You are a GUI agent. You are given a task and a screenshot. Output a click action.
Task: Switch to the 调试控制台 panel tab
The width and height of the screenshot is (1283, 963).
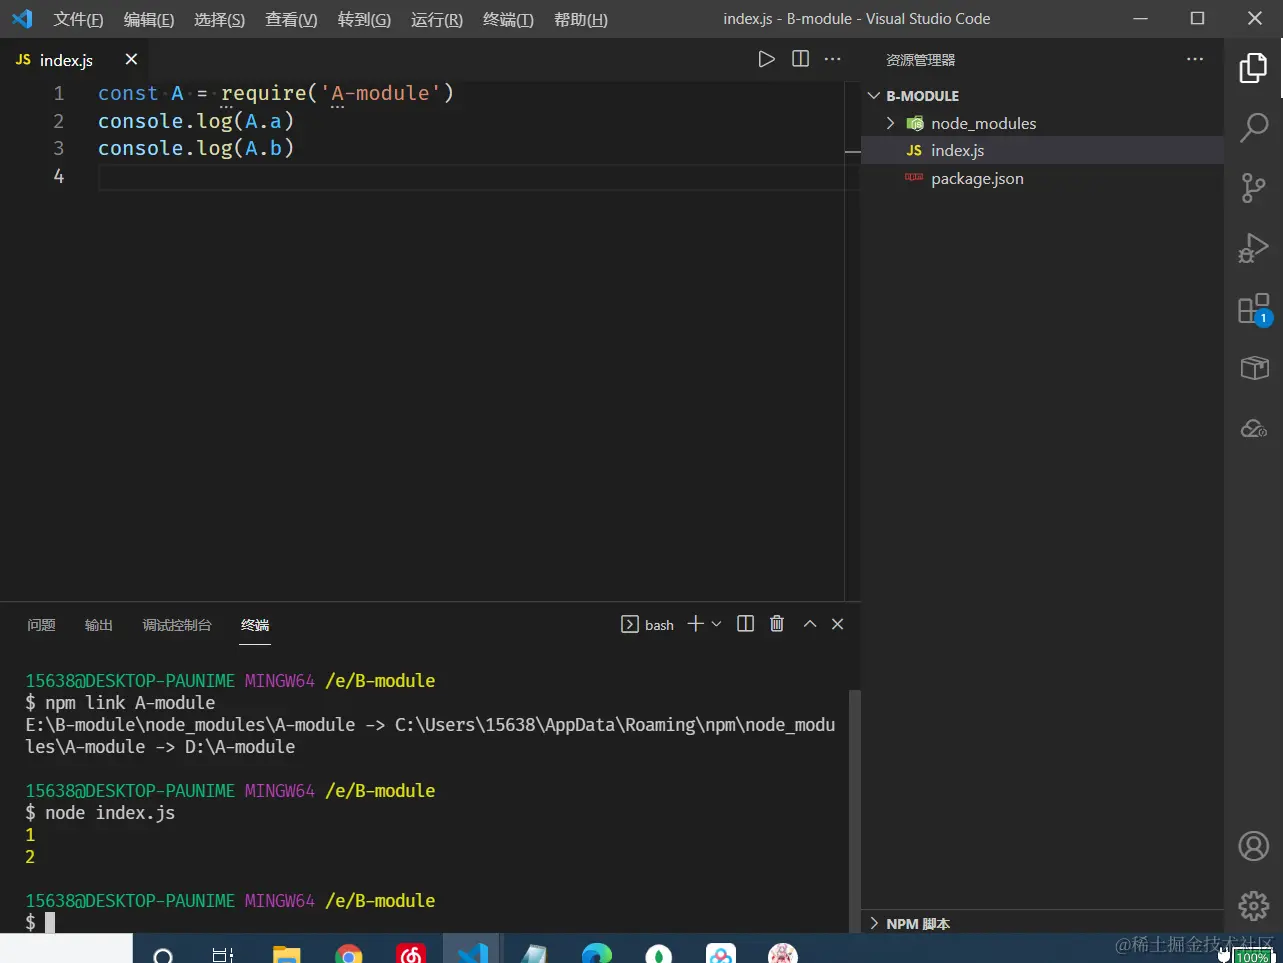pos(177,625)
